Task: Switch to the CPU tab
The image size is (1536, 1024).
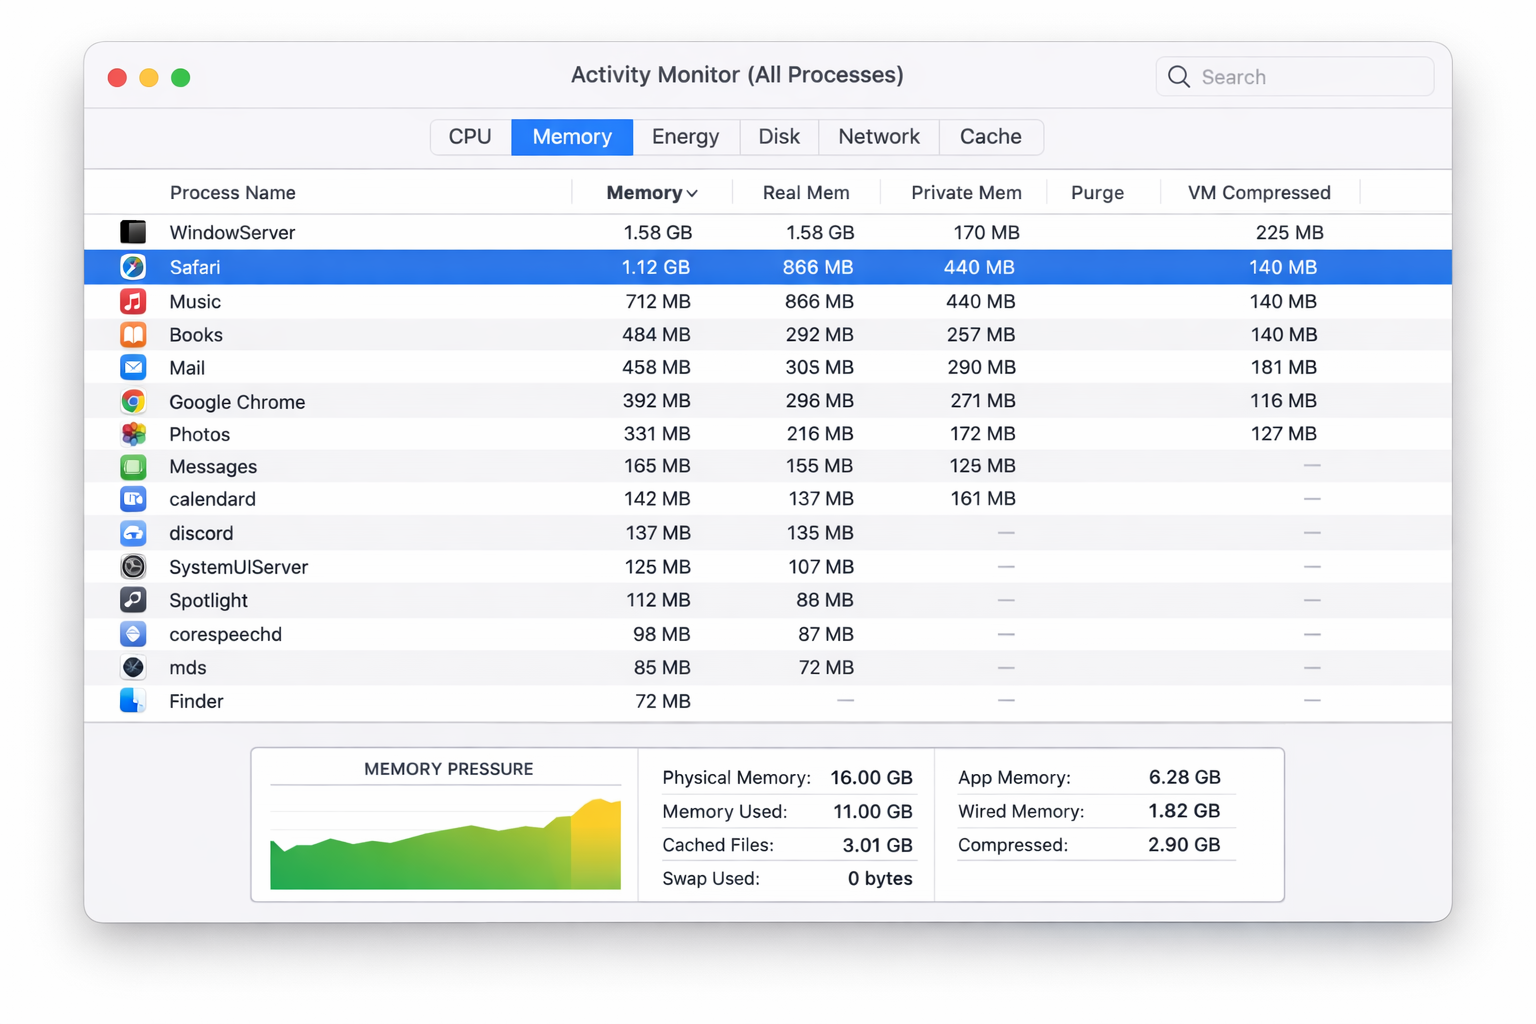Action: point(470,137)
